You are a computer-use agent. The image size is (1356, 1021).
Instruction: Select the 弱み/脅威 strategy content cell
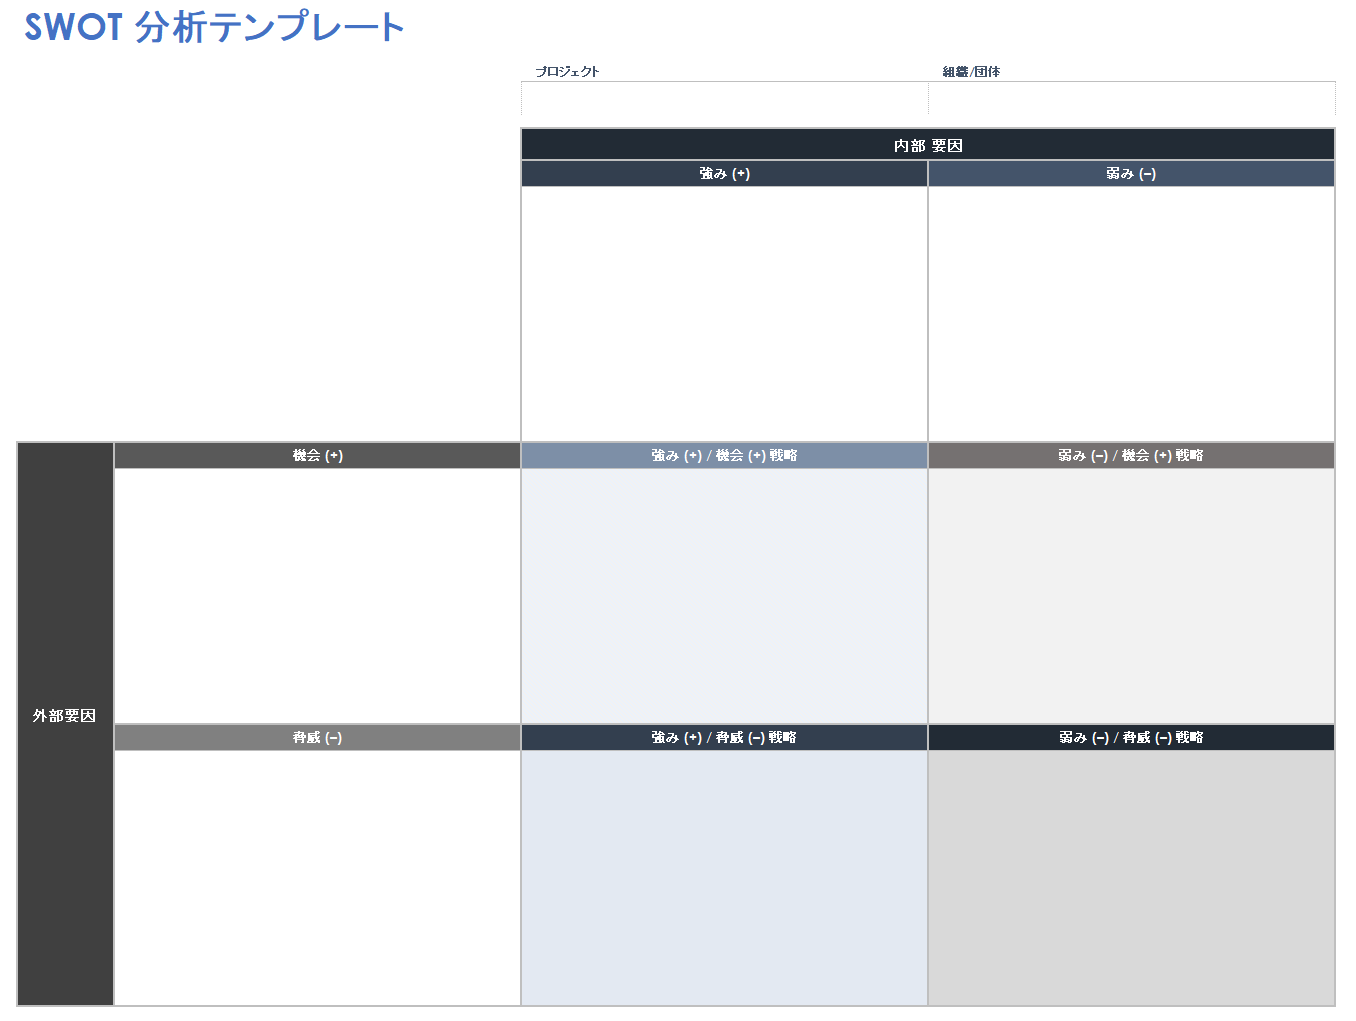[x=1131, y=878]
